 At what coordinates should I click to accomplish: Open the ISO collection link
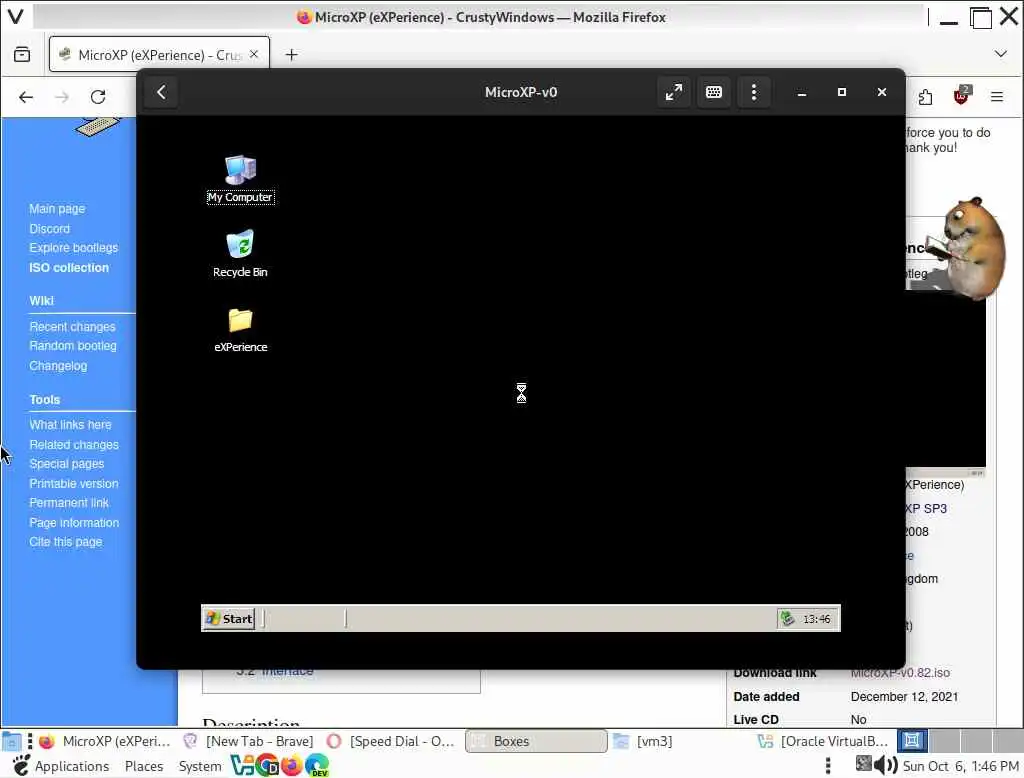click(x=69, y=267)
